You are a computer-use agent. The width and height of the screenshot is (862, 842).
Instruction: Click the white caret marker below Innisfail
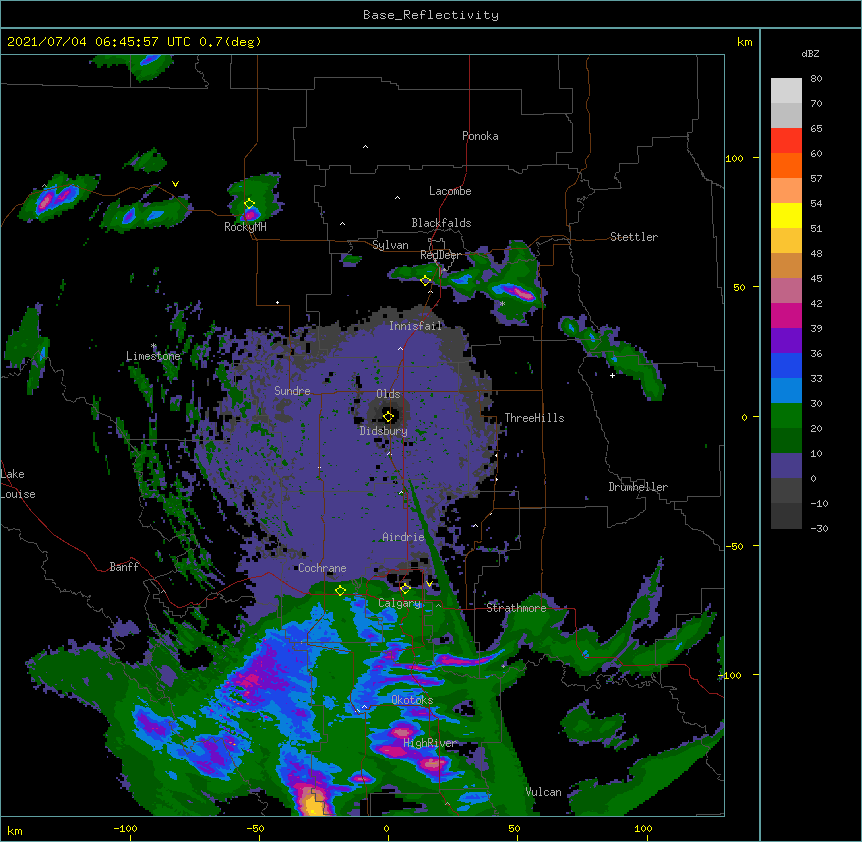(x=400, y=348)
